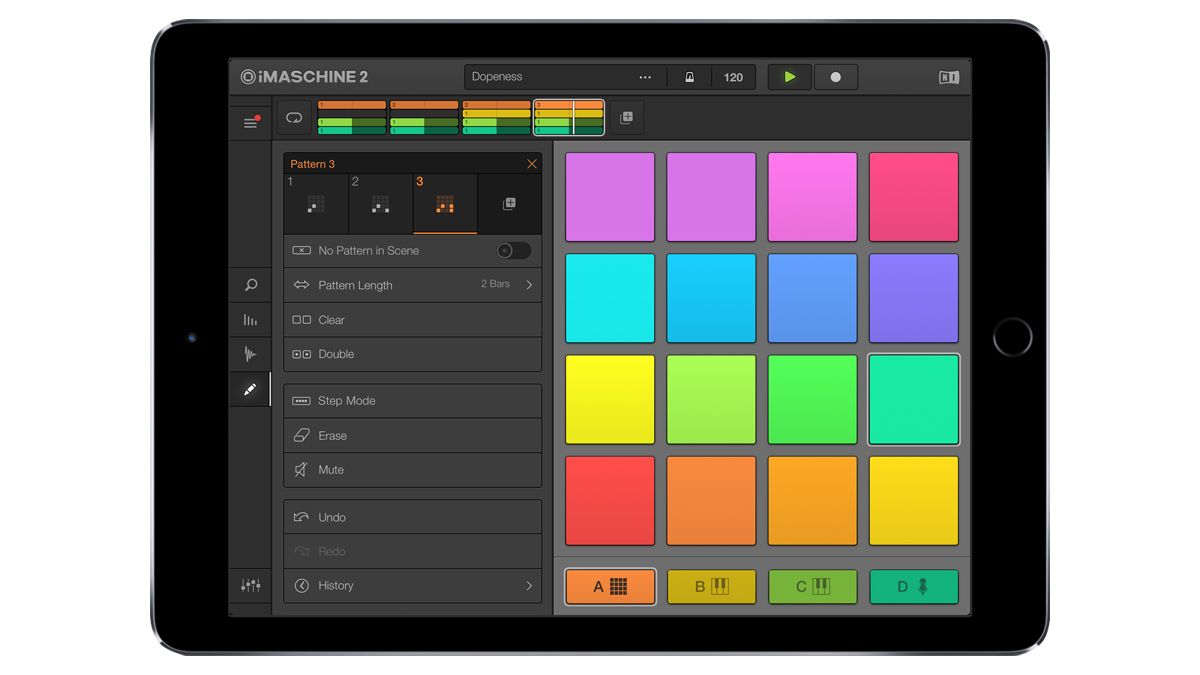
Task: Enable the loop icon next to scenes
Action: pyautogui.click(x=293, y=117)
